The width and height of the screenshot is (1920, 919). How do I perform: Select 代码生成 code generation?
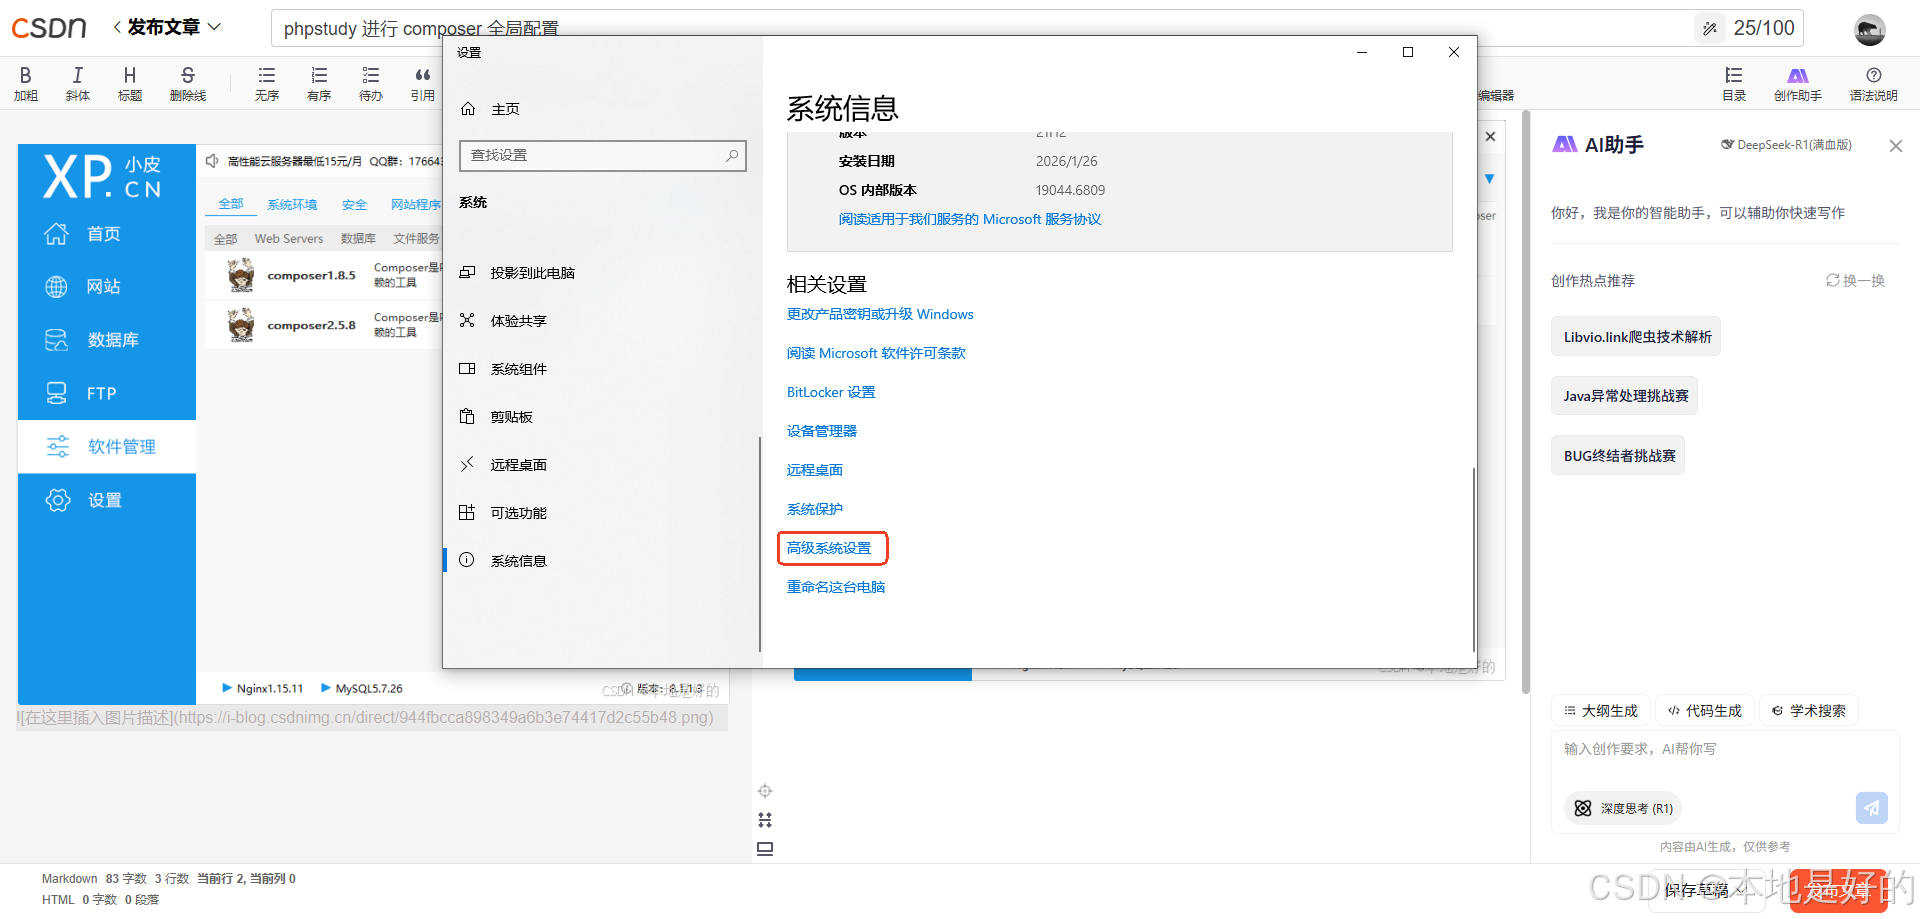(1705, 711)
